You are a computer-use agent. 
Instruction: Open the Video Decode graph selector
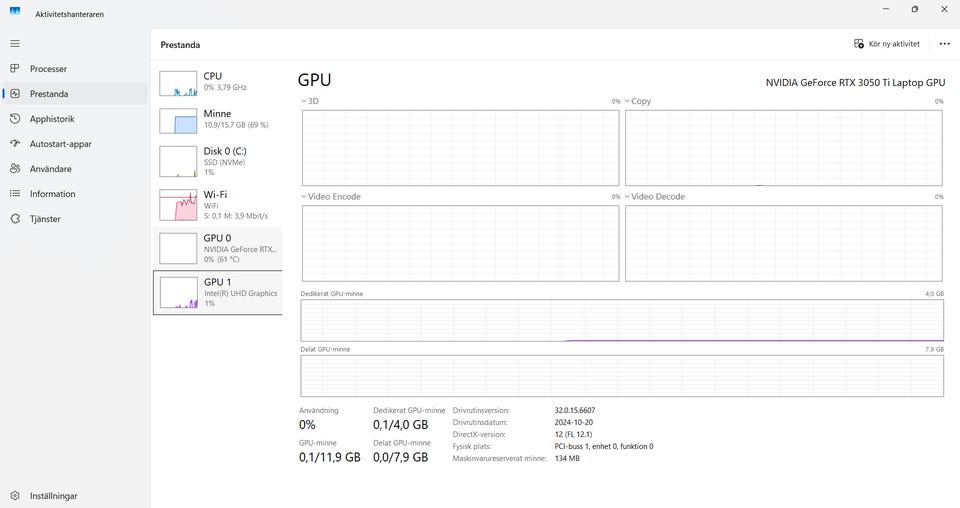628,197
